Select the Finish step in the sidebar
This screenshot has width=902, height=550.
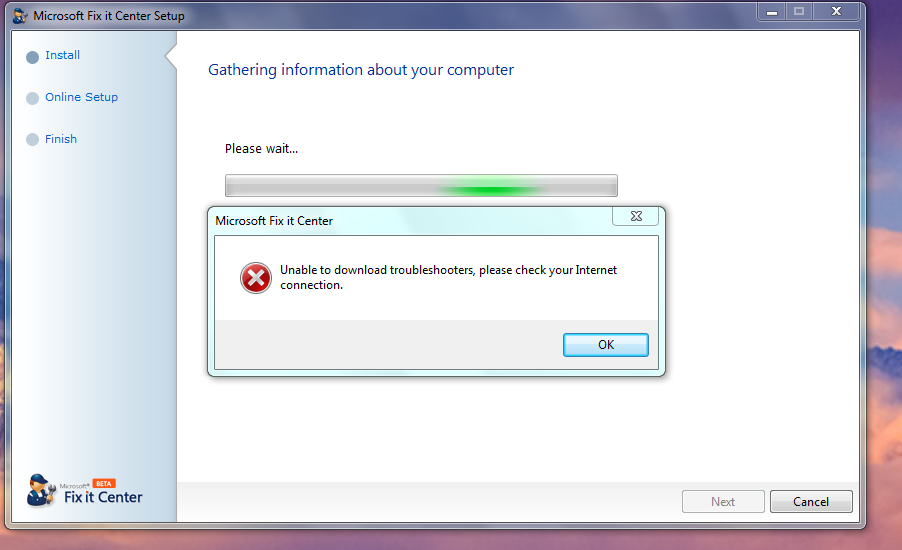(61, 139)
